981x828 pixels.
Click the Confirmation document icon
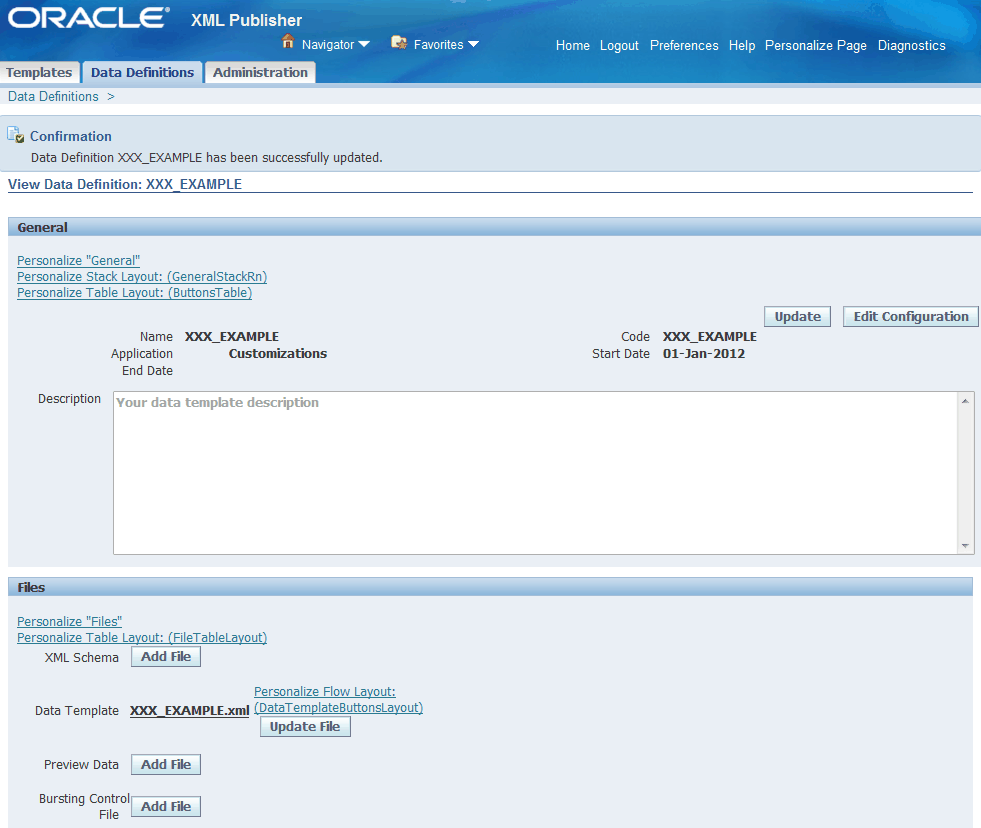(16, 135)
